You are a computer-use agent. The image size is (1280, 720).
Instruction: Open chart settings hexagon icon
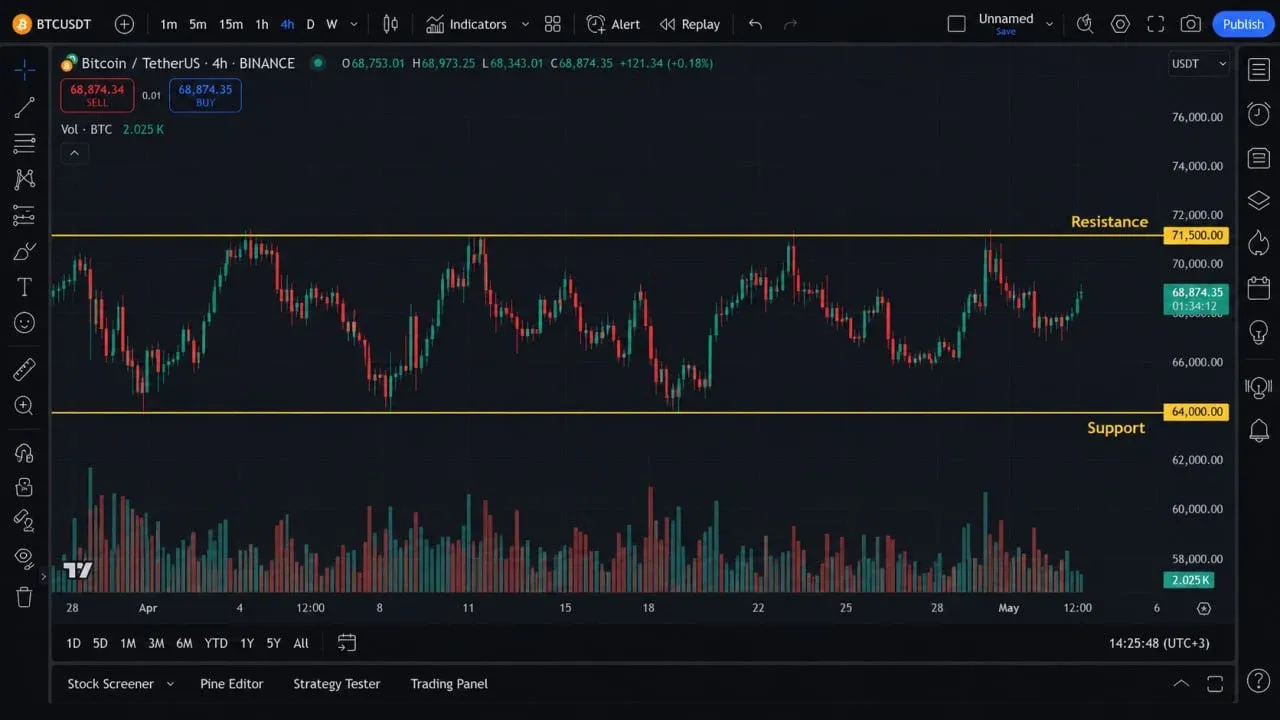[x=1120, y=24]
